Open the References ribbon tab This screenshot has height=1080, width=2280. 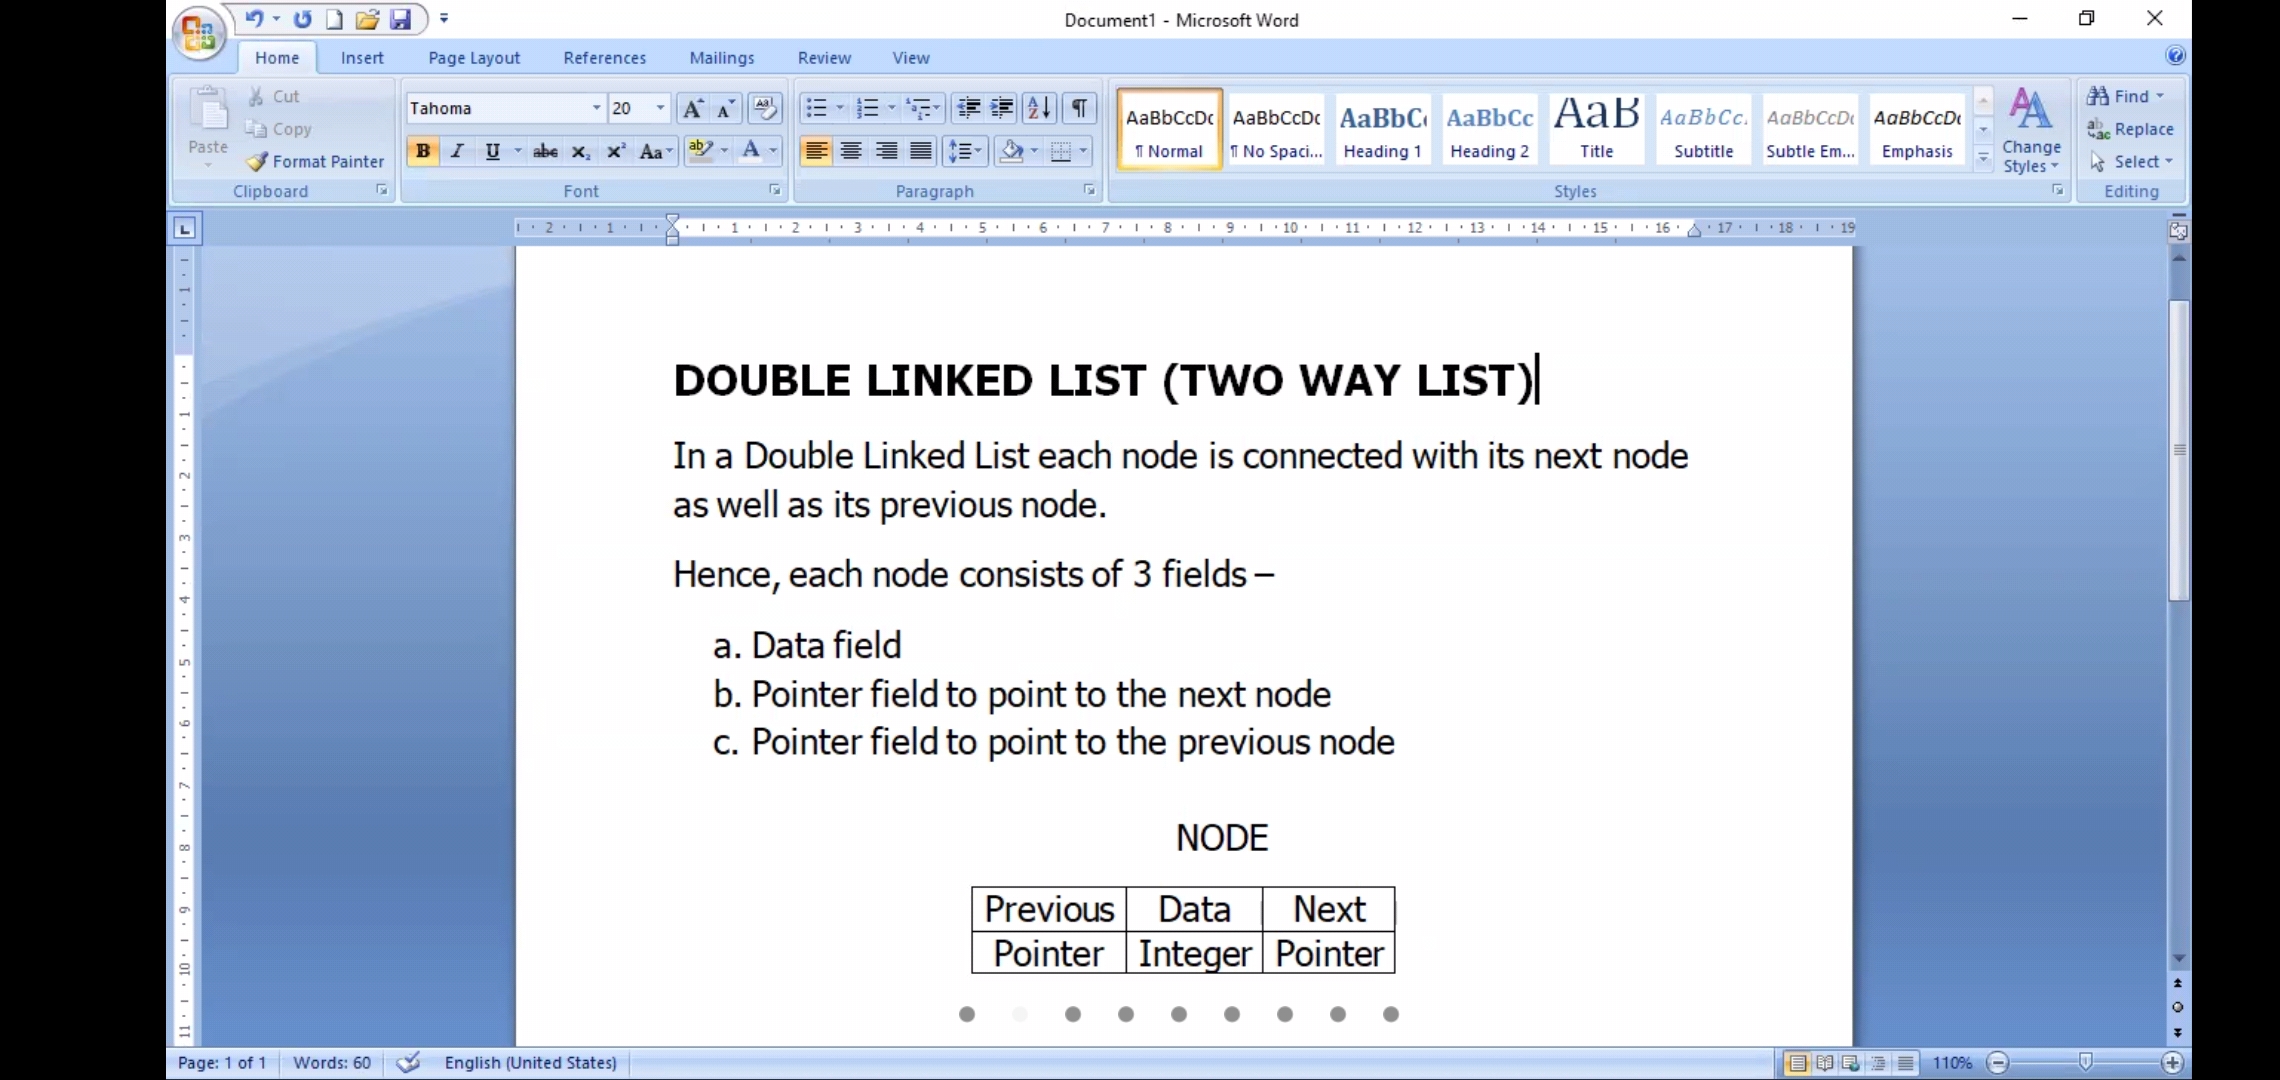[604, 58]
